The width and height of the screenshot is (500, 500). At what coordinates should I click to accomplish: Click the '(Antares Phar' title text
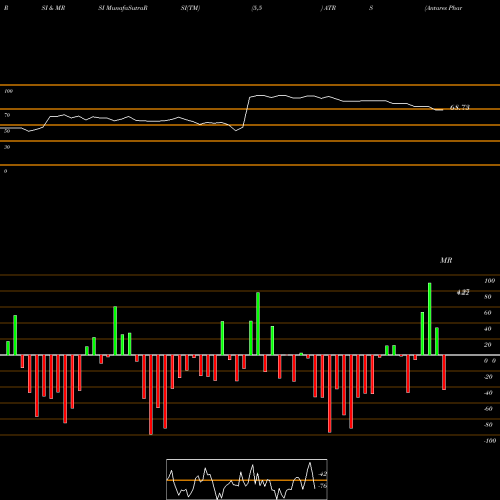coord(443,8)
